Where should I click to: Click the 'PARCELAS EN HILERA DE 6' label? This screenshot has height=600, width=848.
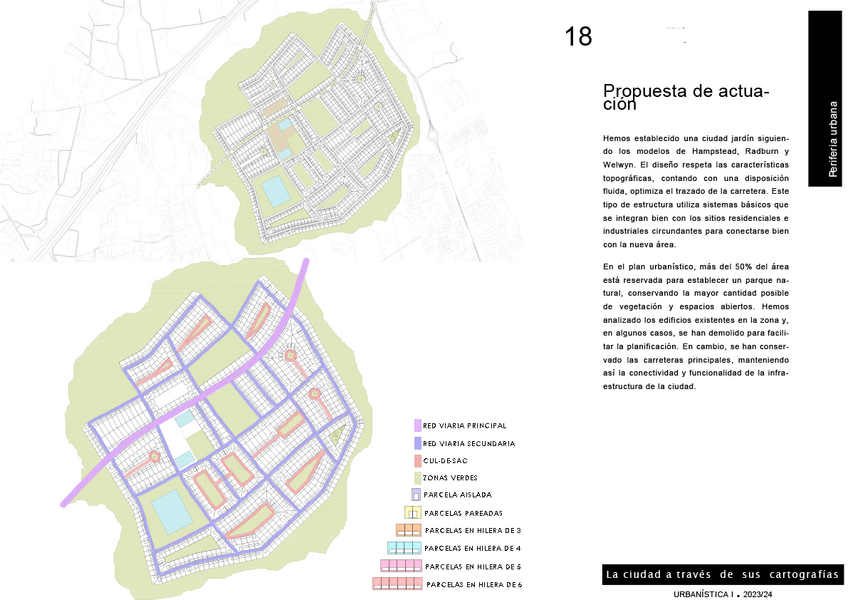pos(474,584)
